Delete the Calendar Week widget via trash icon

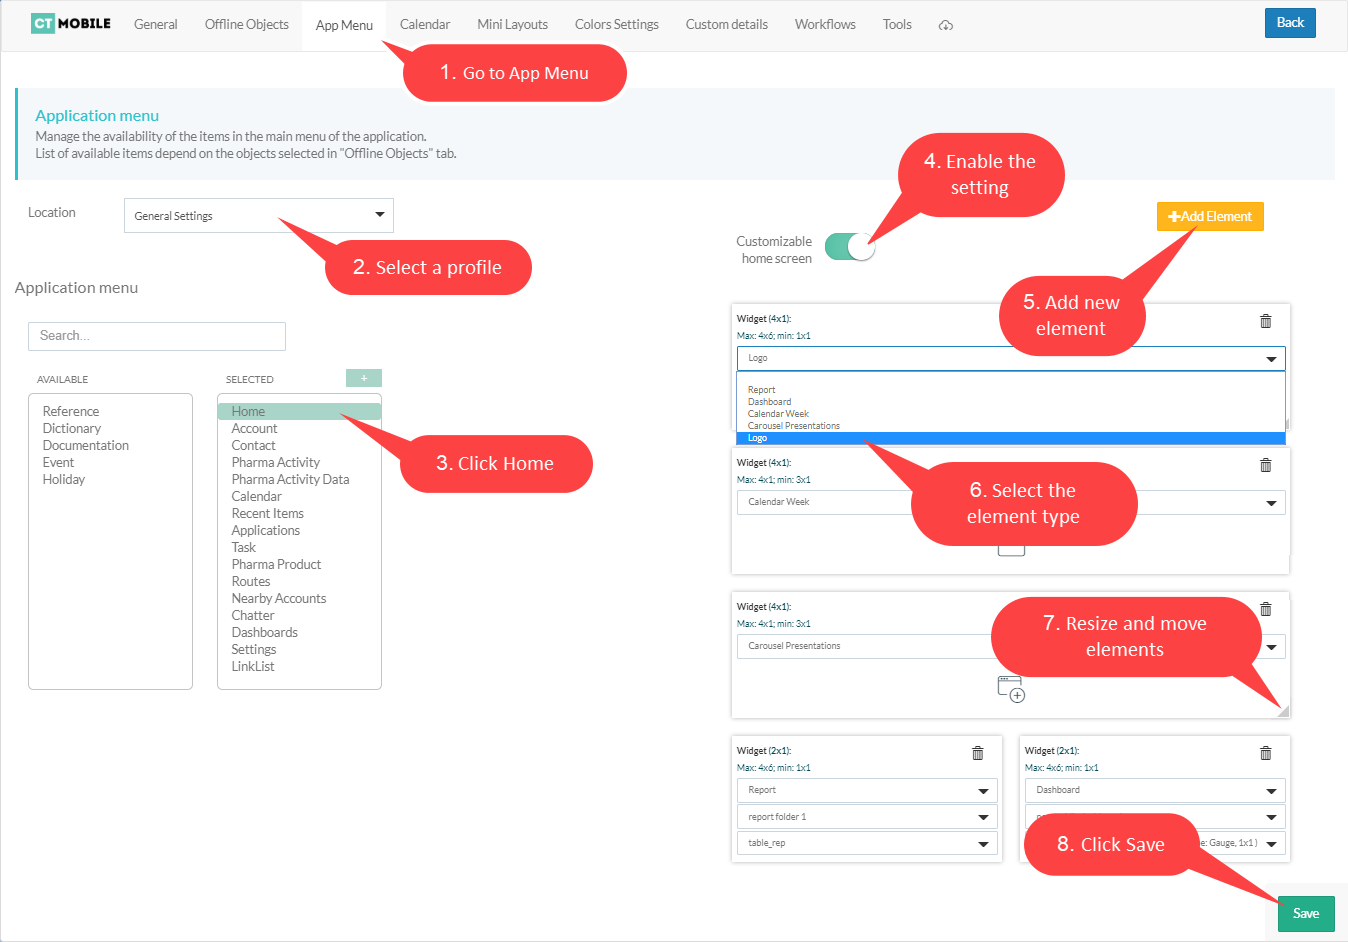pos(1265,465)
